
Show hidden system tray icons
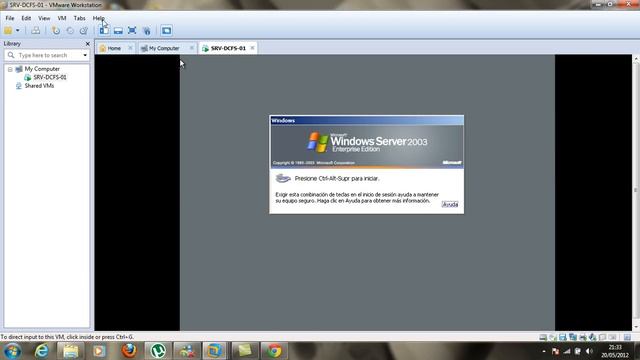pos(544,351)
